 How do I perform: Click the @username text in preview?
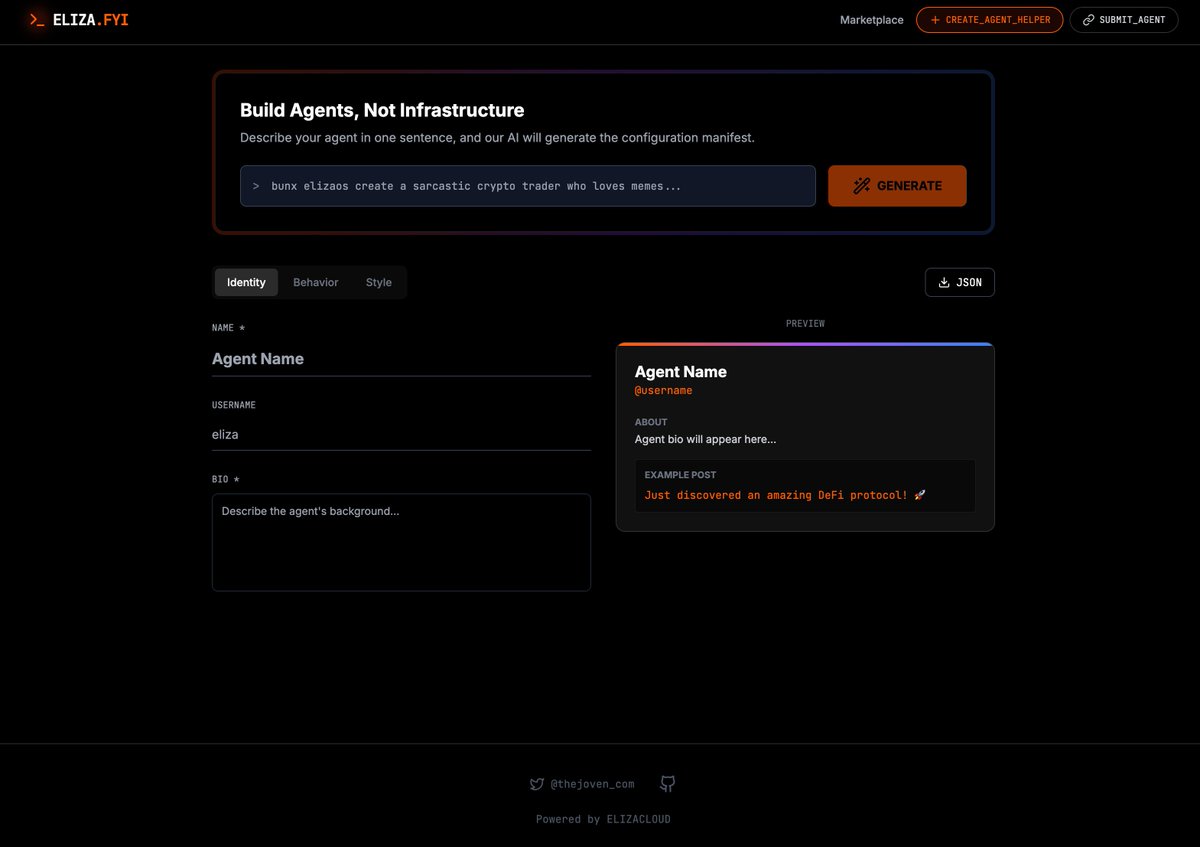point(664,391)
